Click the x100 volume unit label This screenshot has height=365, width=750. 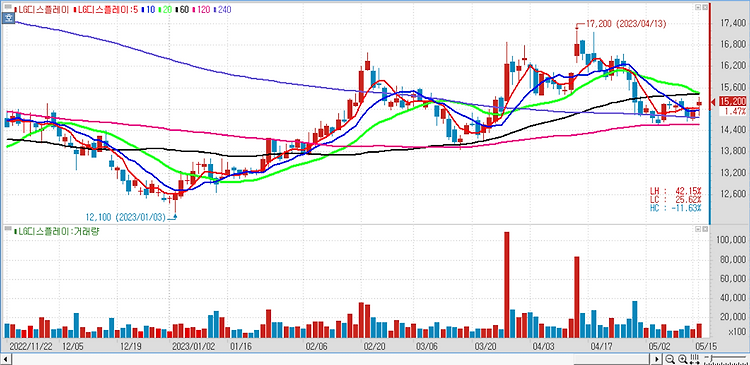click(738, 332)
